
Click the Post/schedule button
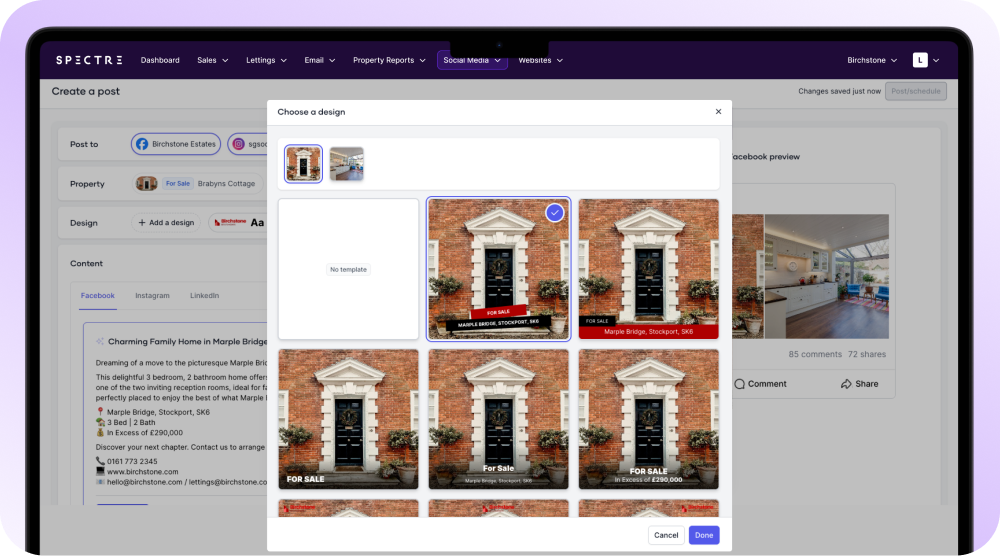point(916,91)
